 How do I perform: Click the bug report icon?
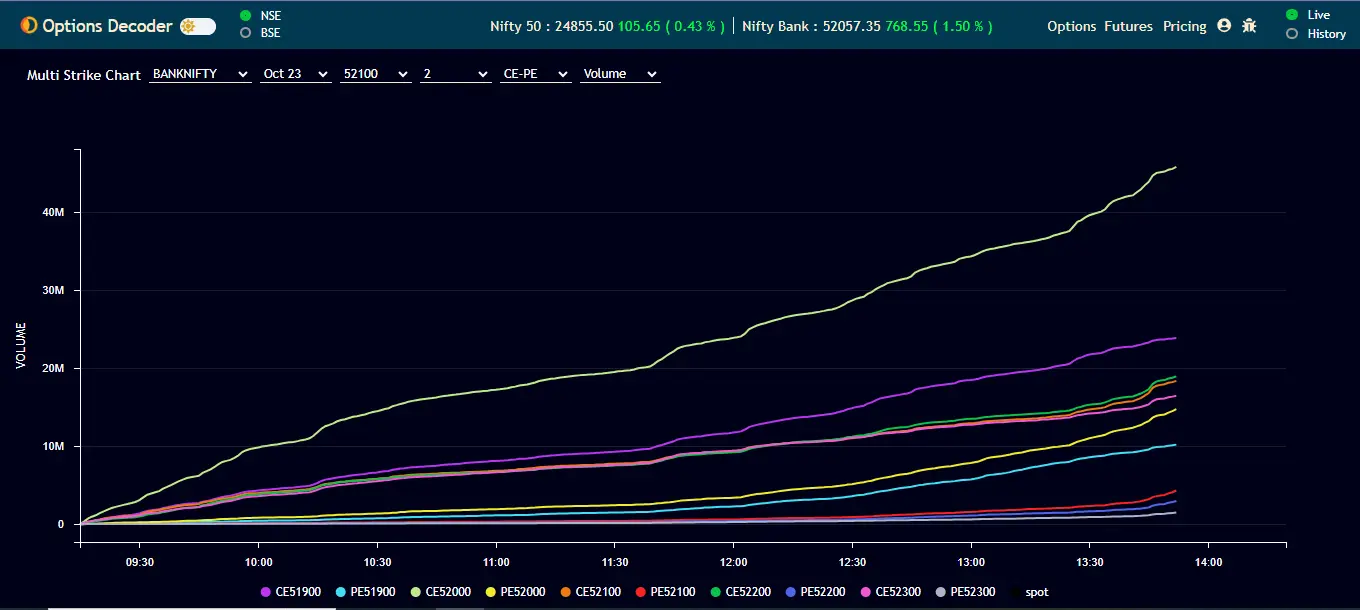click(x=1249, y=26)
